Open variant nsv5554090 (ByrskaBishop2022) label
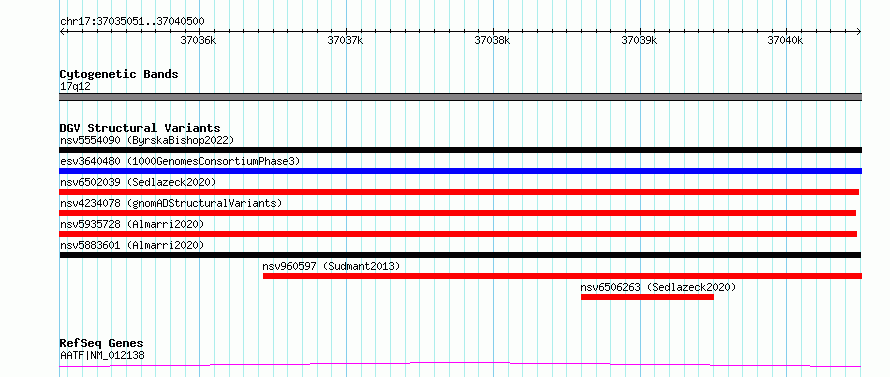Viewport: 890px width, 377px height. pos(147,140)
